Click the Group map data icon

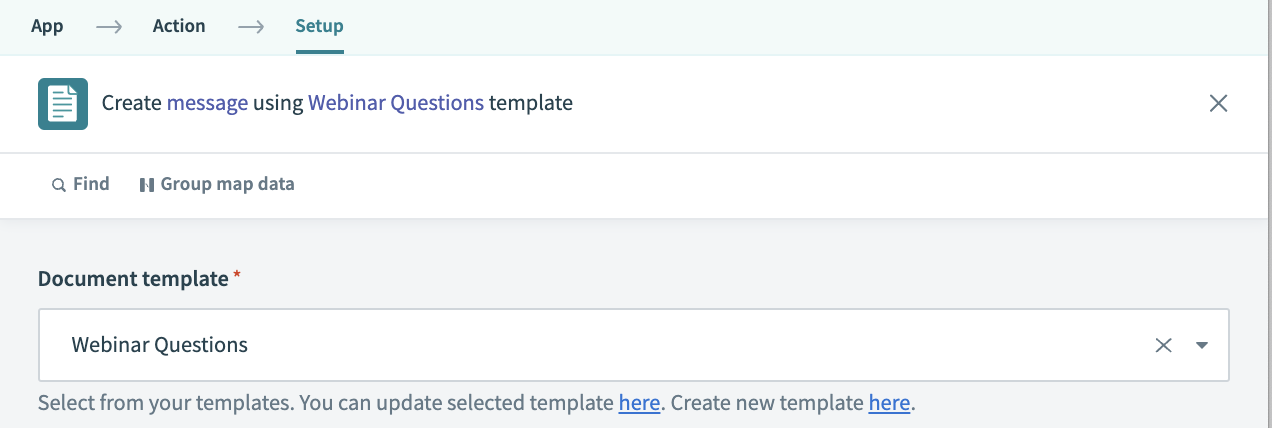pyautogui.click(x=147, y=185)
